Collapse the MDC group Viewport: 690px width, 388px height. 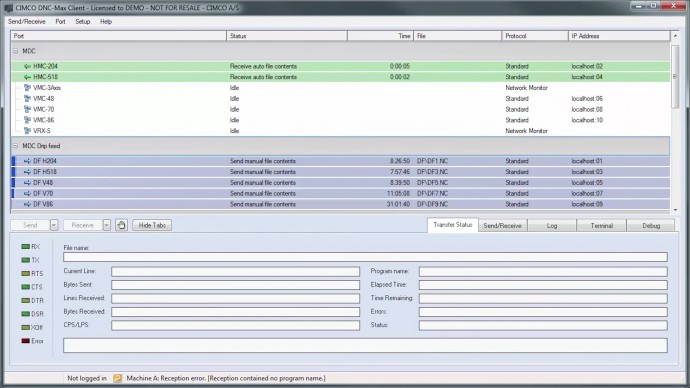pos(15,51)
